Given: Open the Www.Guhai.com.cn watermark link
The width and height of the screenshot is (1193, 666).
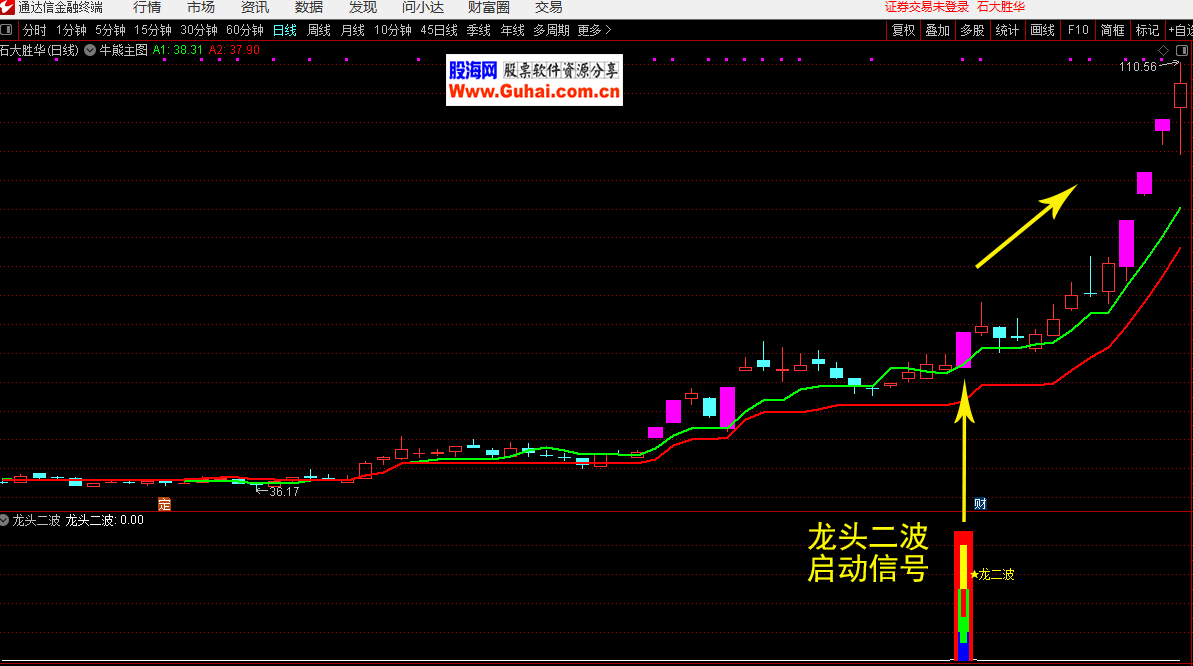Looking at the screenshot, I should tap(534, 92).
